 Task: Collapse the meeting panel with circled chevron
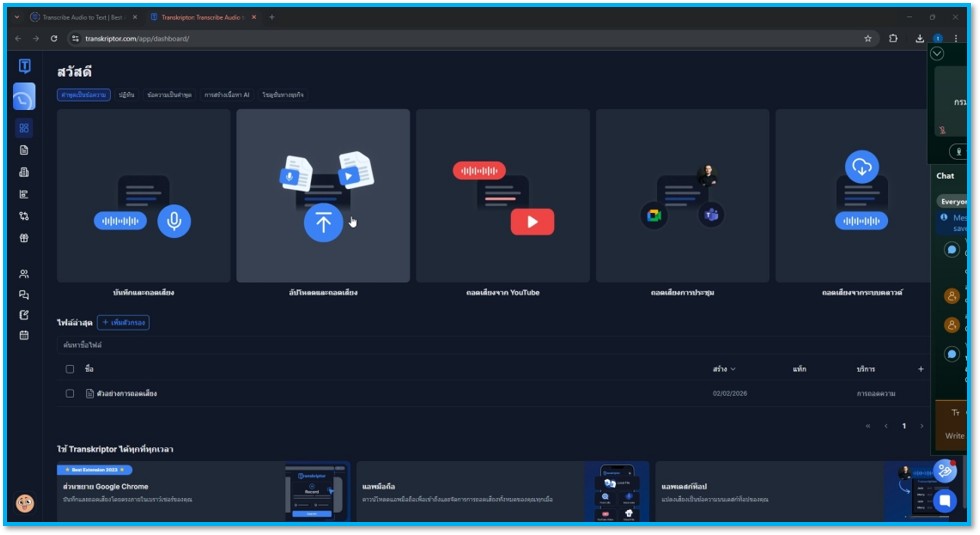coord(937,54)
